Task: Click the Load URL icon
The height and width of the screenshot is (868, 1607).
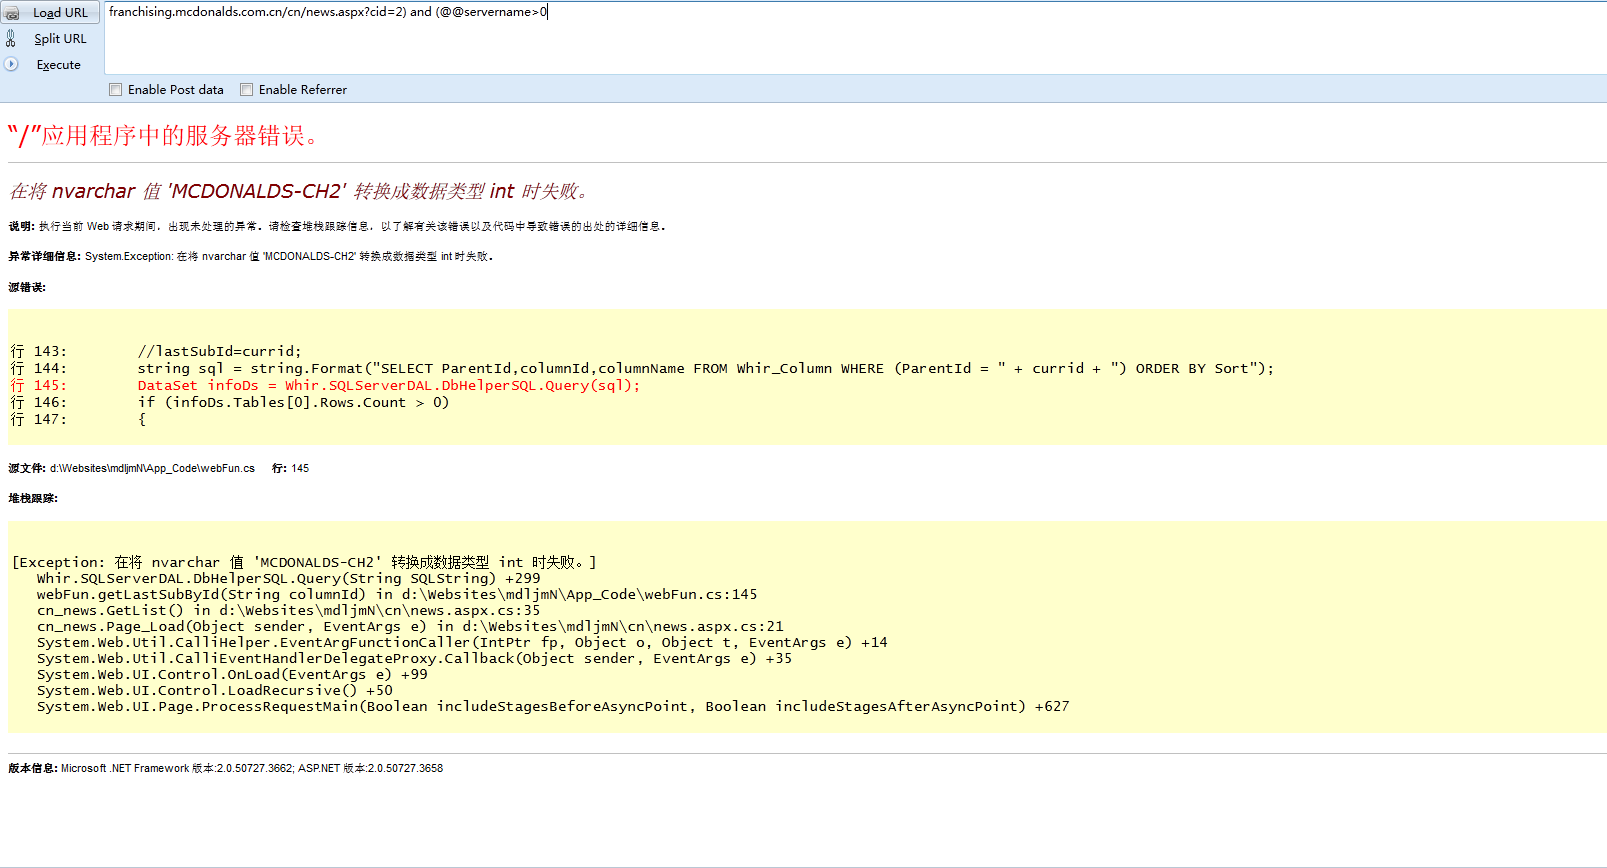Action: [12, 13]
